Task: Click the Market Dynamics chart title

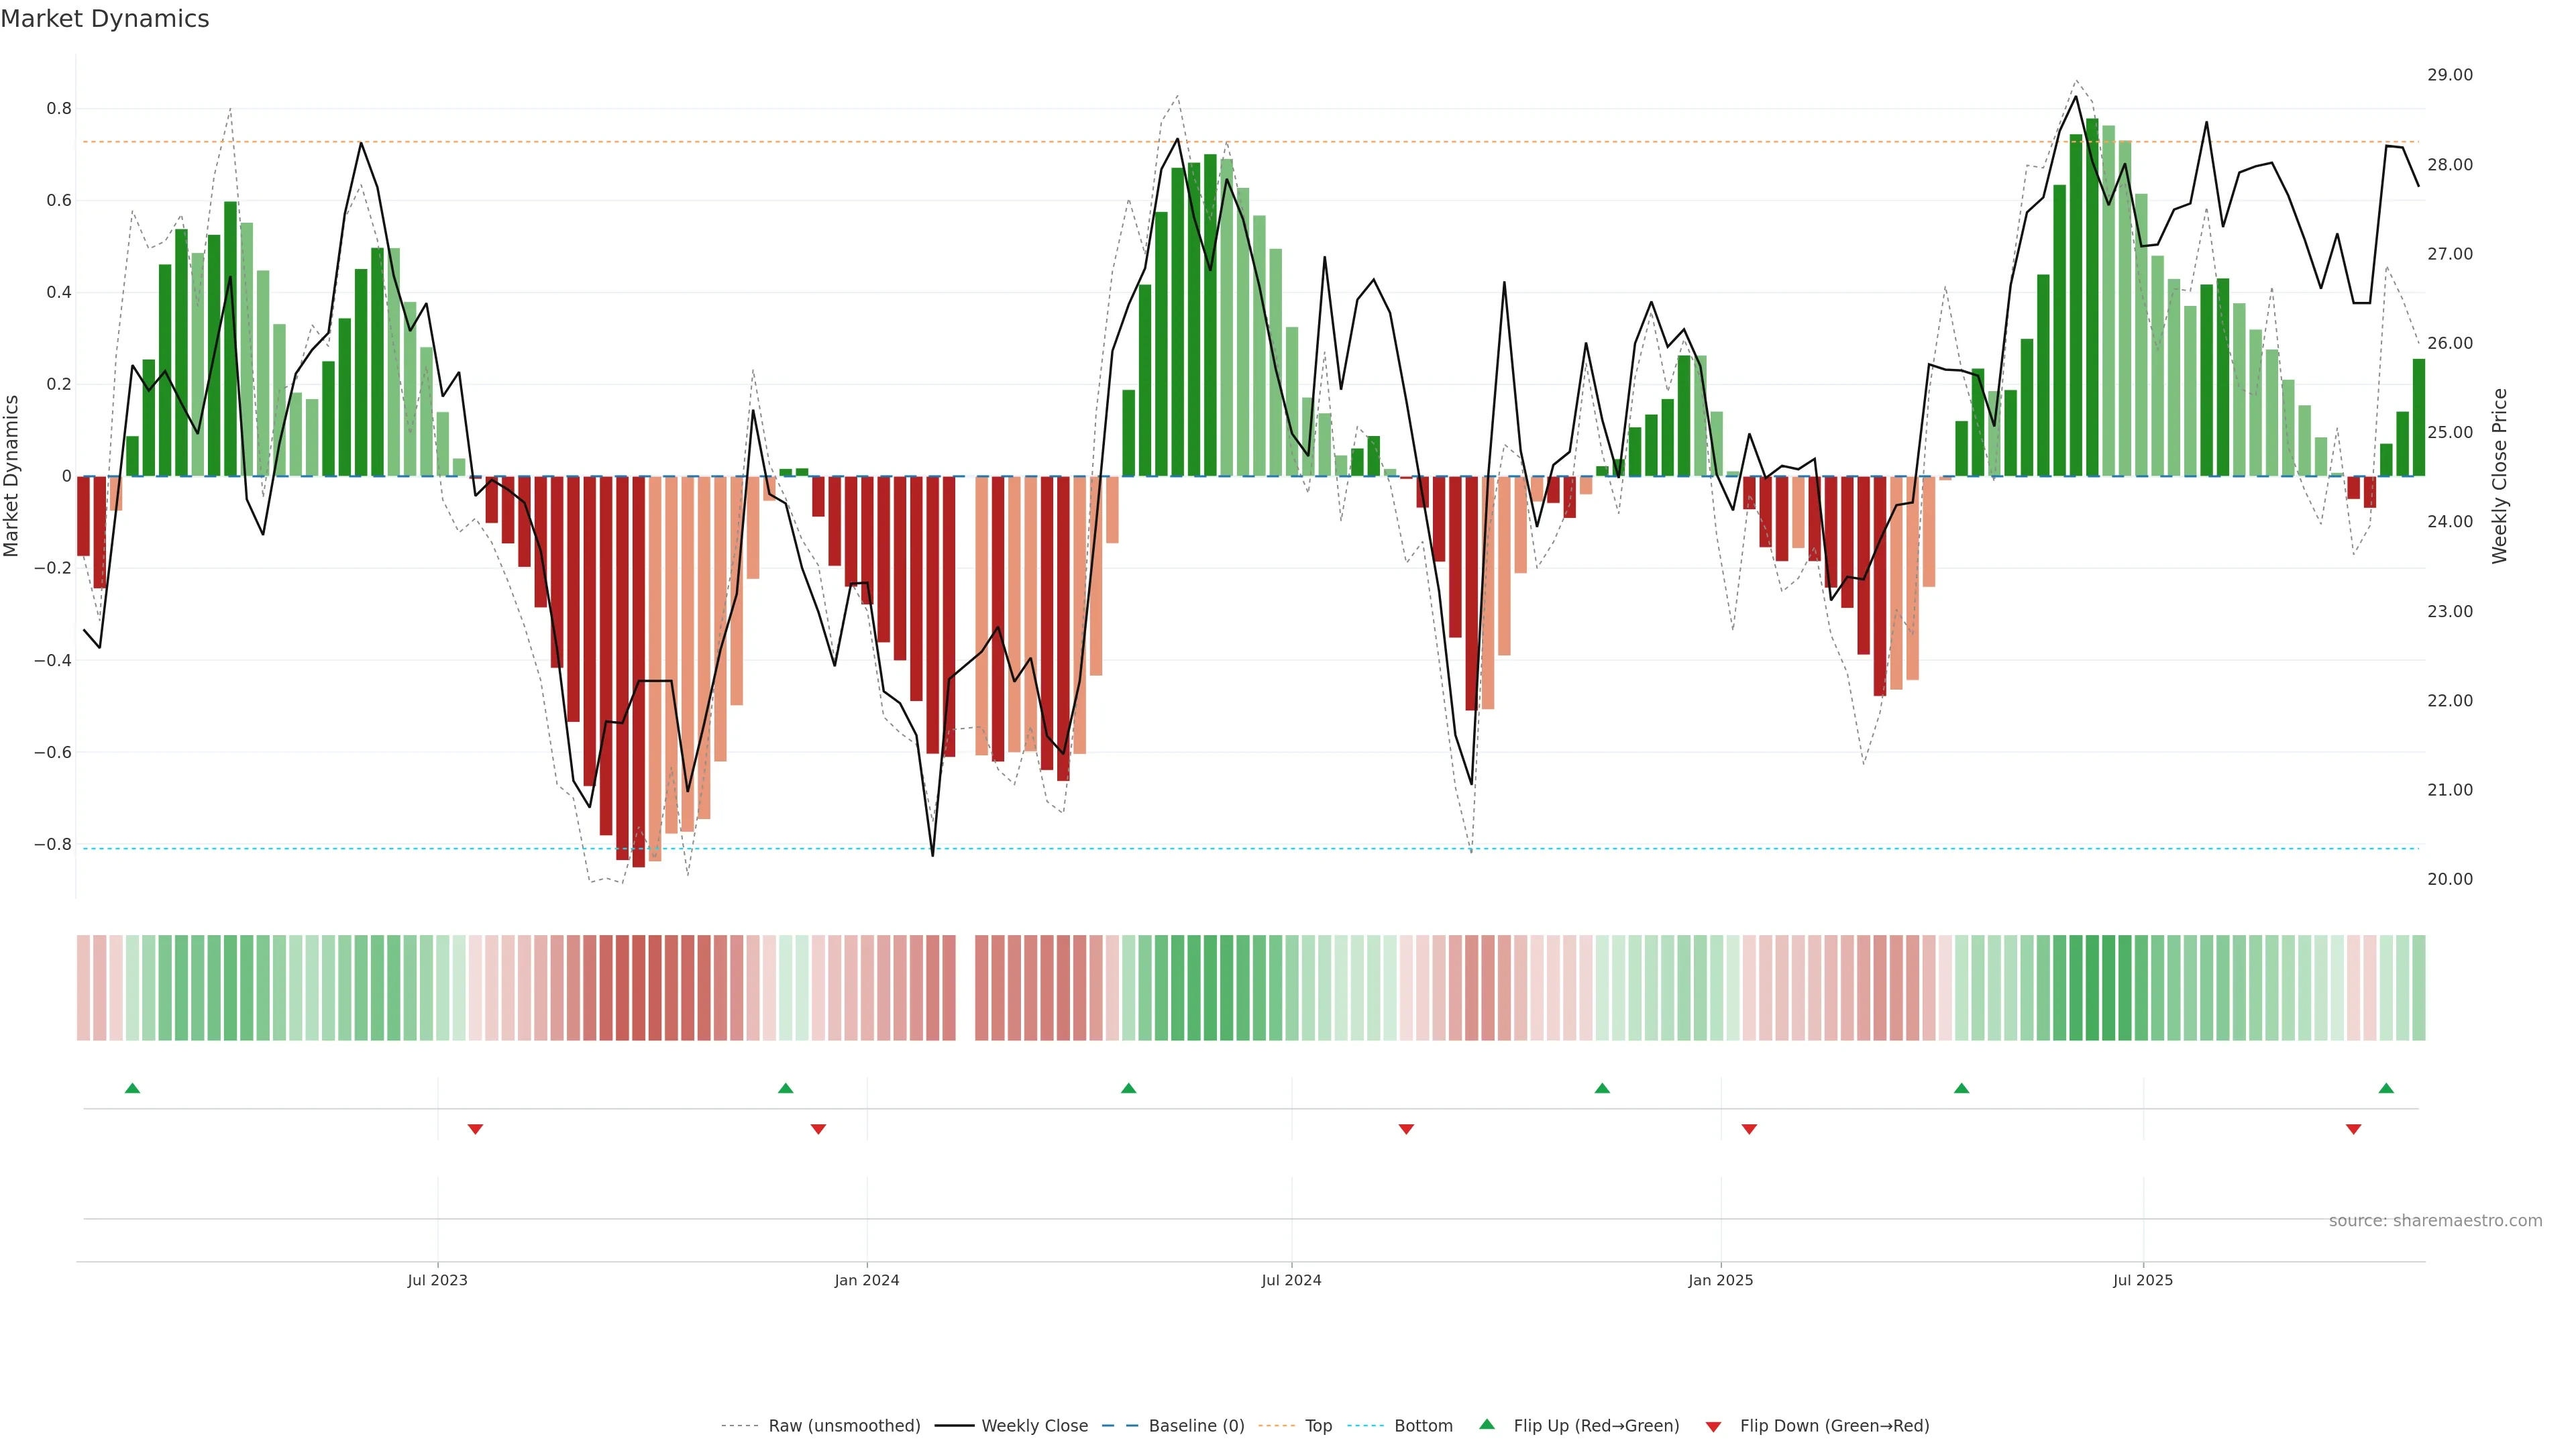Action: [x=105, y=19]
